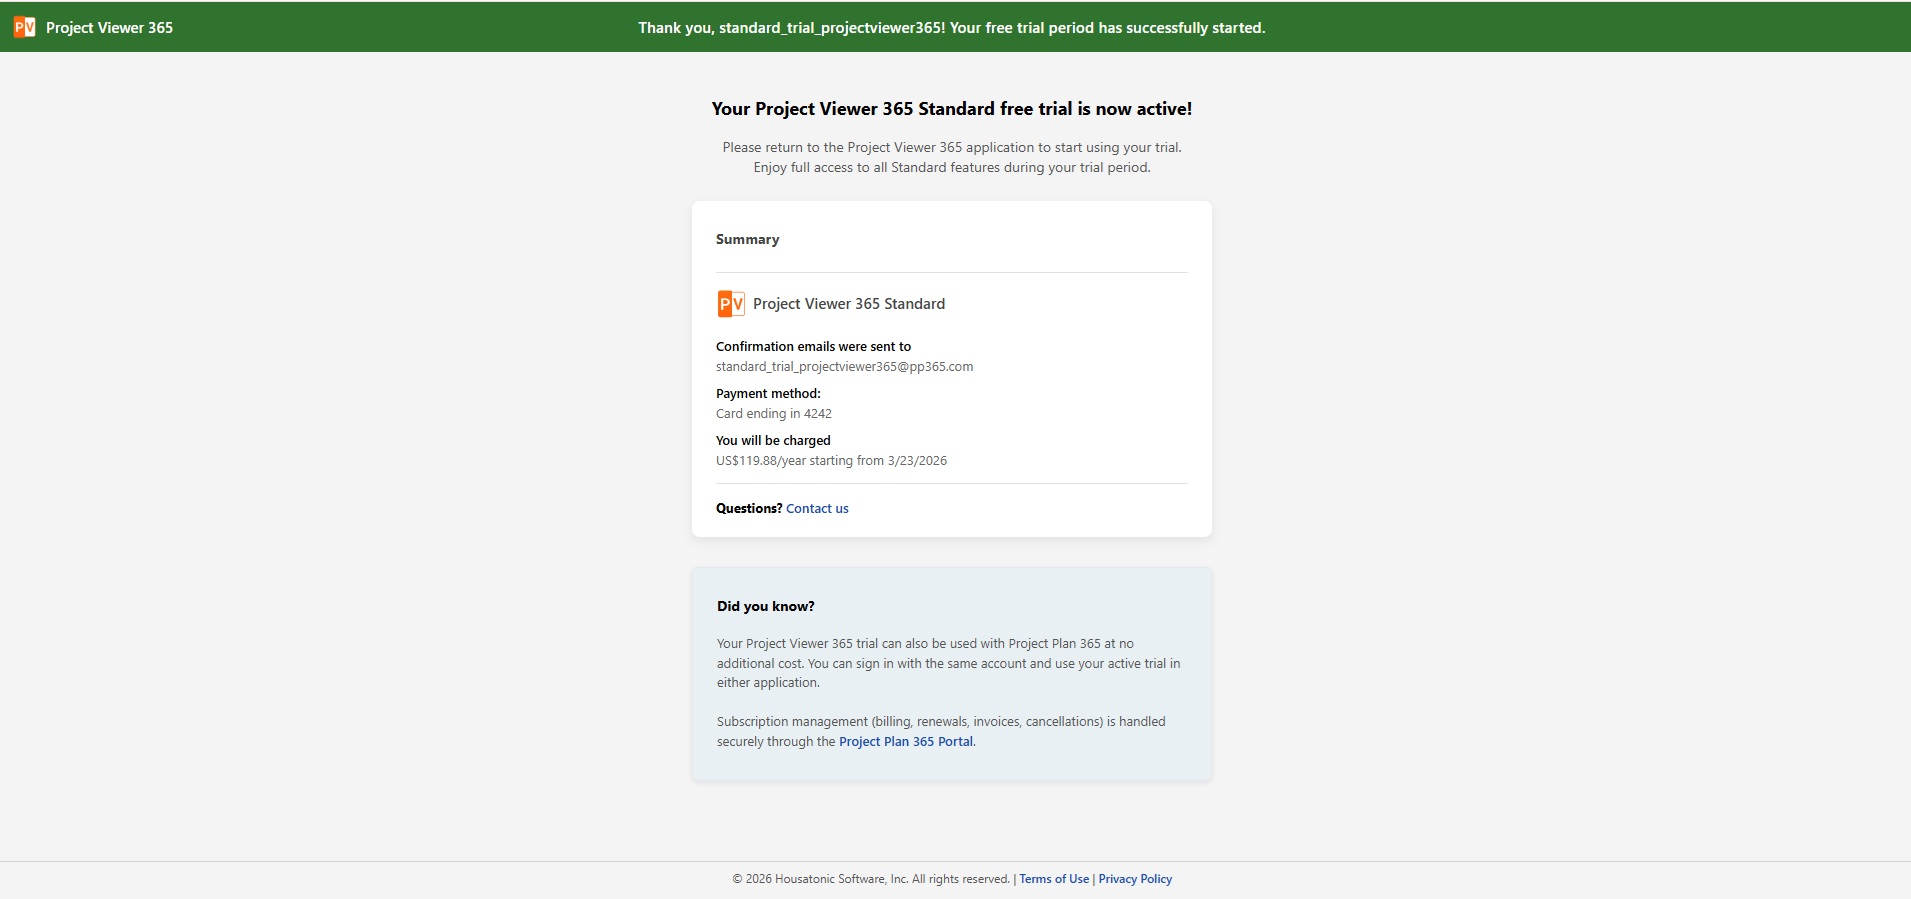The height and width of the screenshot is (899, 1911).
Task: Open the Terms of Use link
Action: (x=1054, y=879)
